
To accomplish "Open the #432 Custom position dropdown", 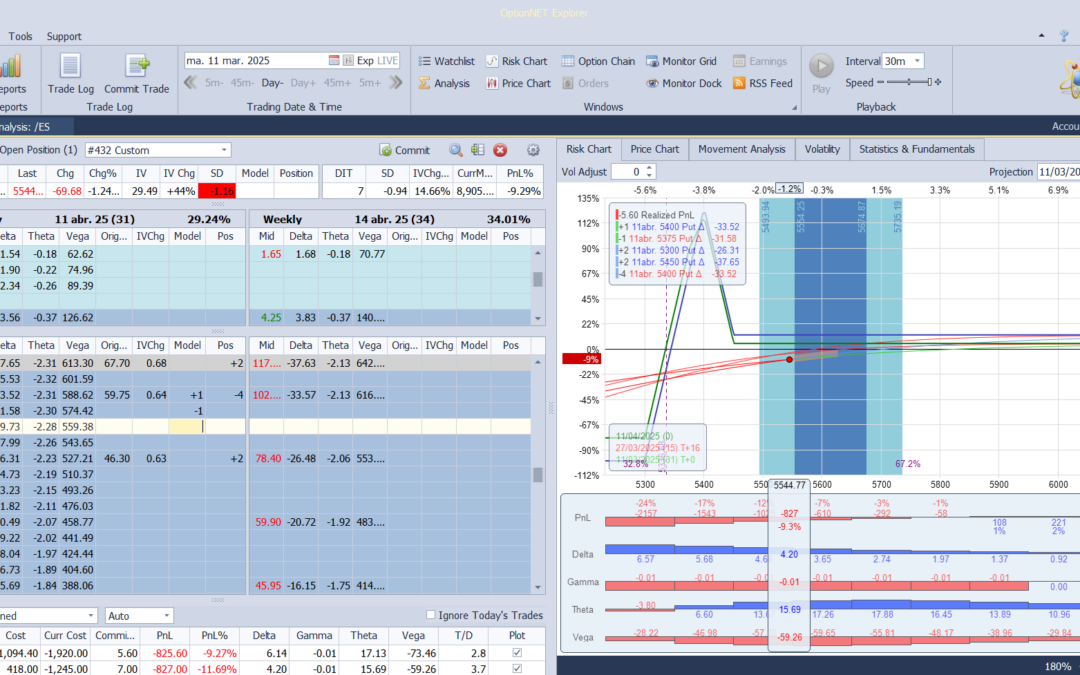I will 224,150.
